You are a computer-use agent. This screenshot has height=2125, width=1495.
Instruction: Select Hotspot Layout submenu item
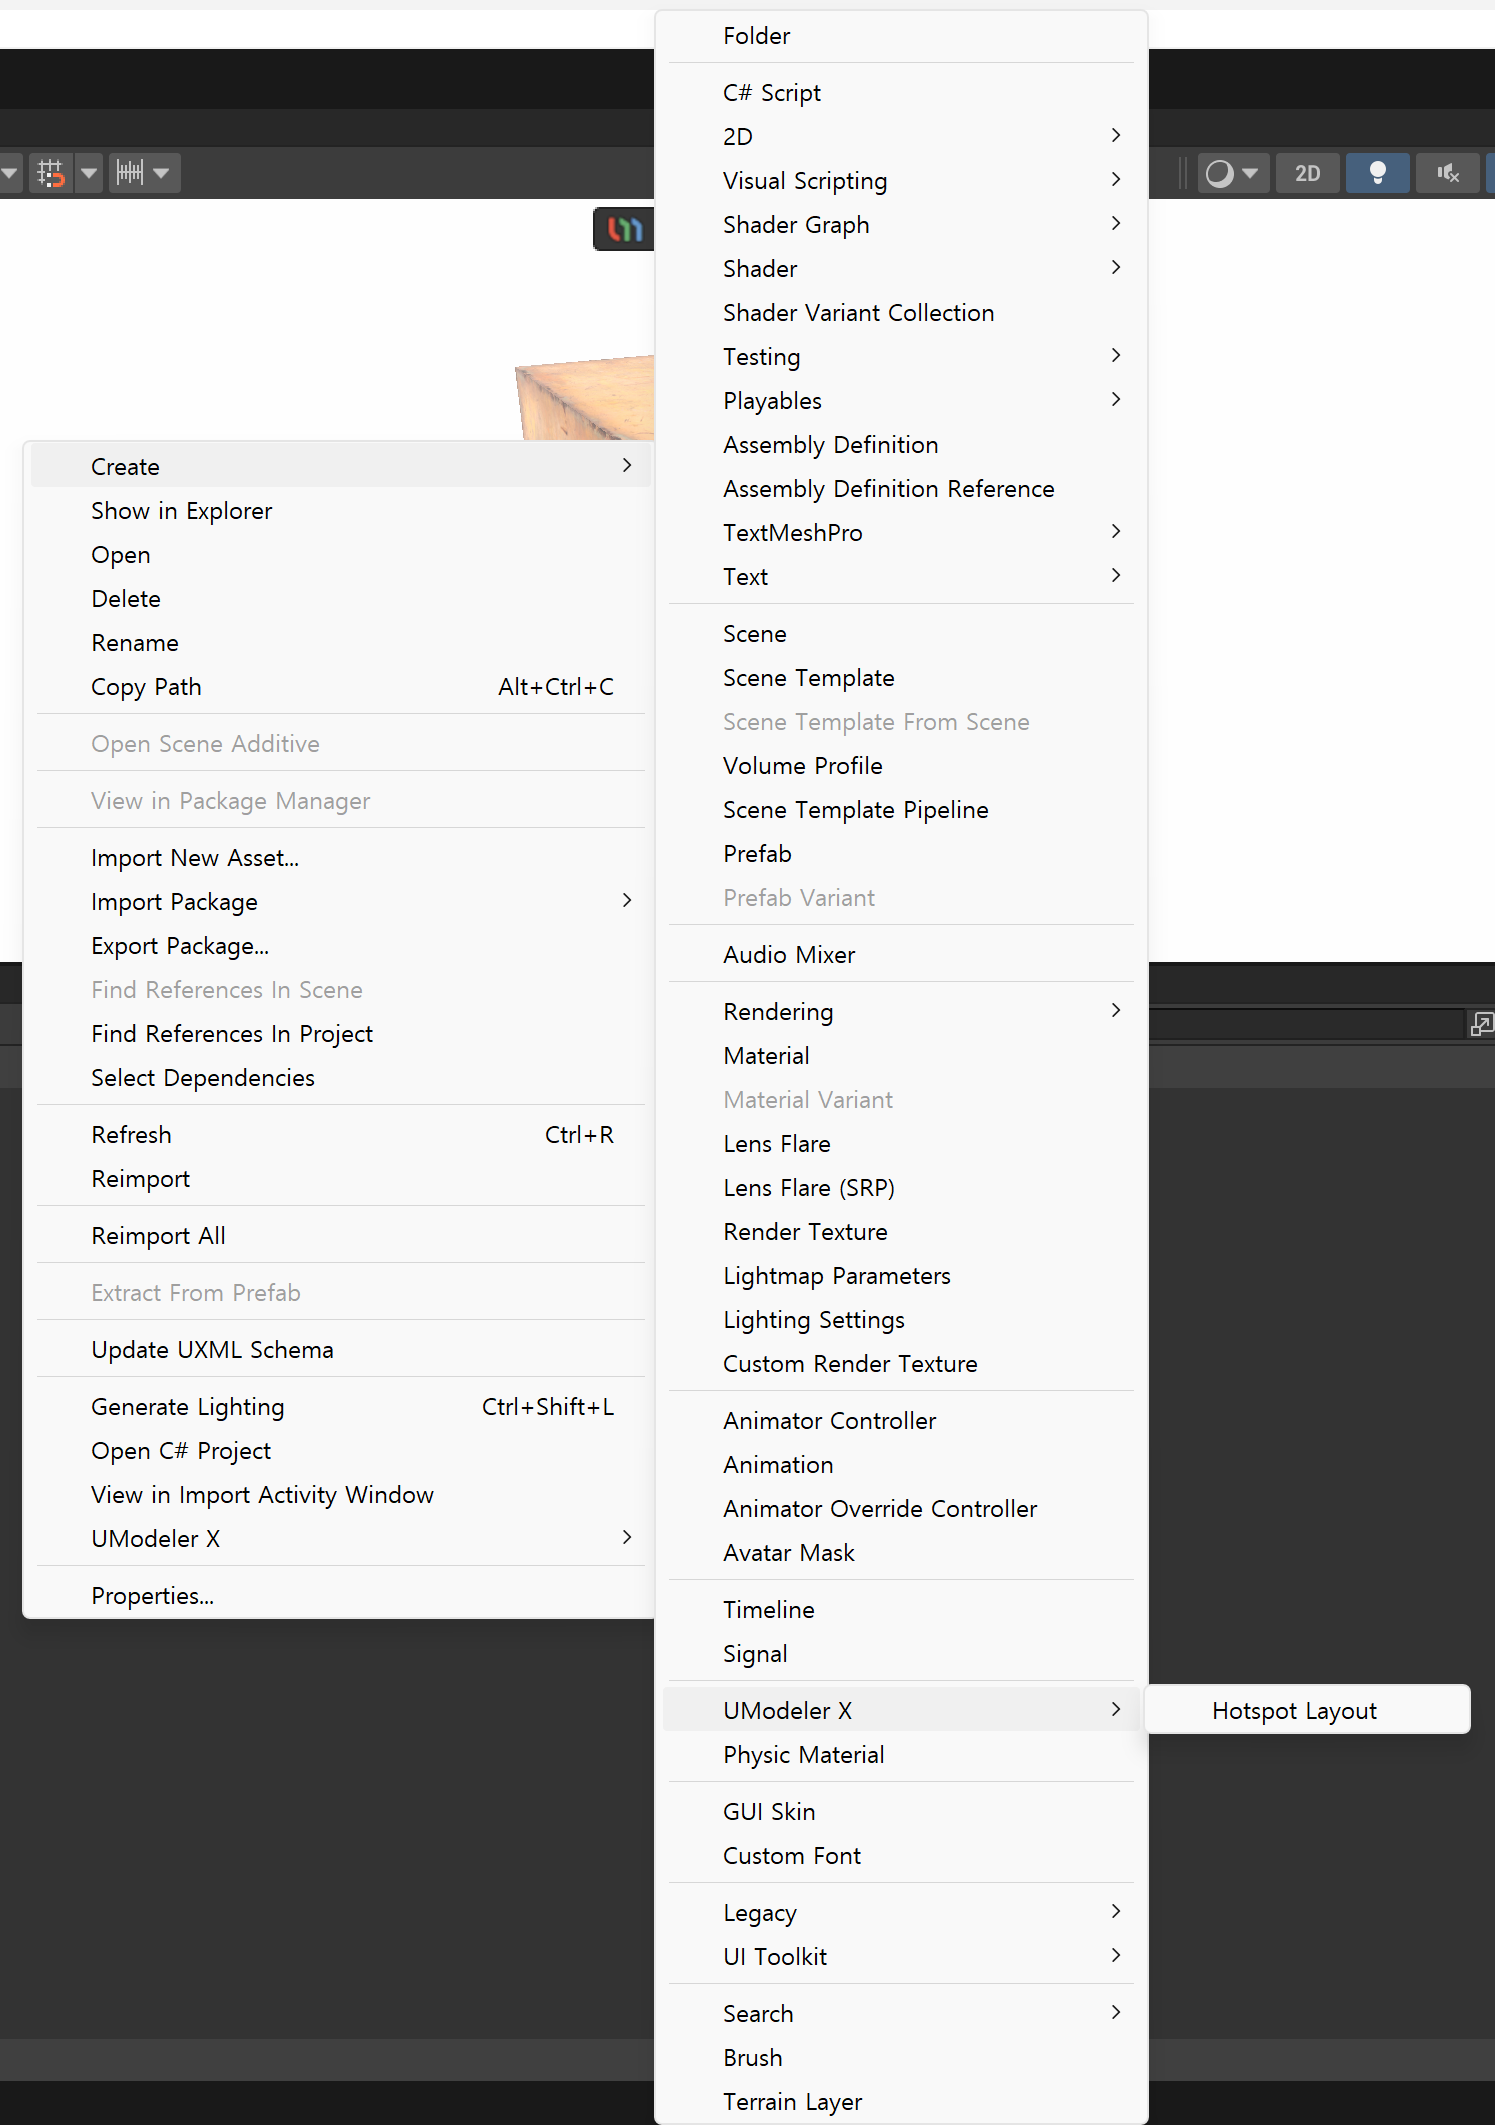click(x=1307, y=1711)
